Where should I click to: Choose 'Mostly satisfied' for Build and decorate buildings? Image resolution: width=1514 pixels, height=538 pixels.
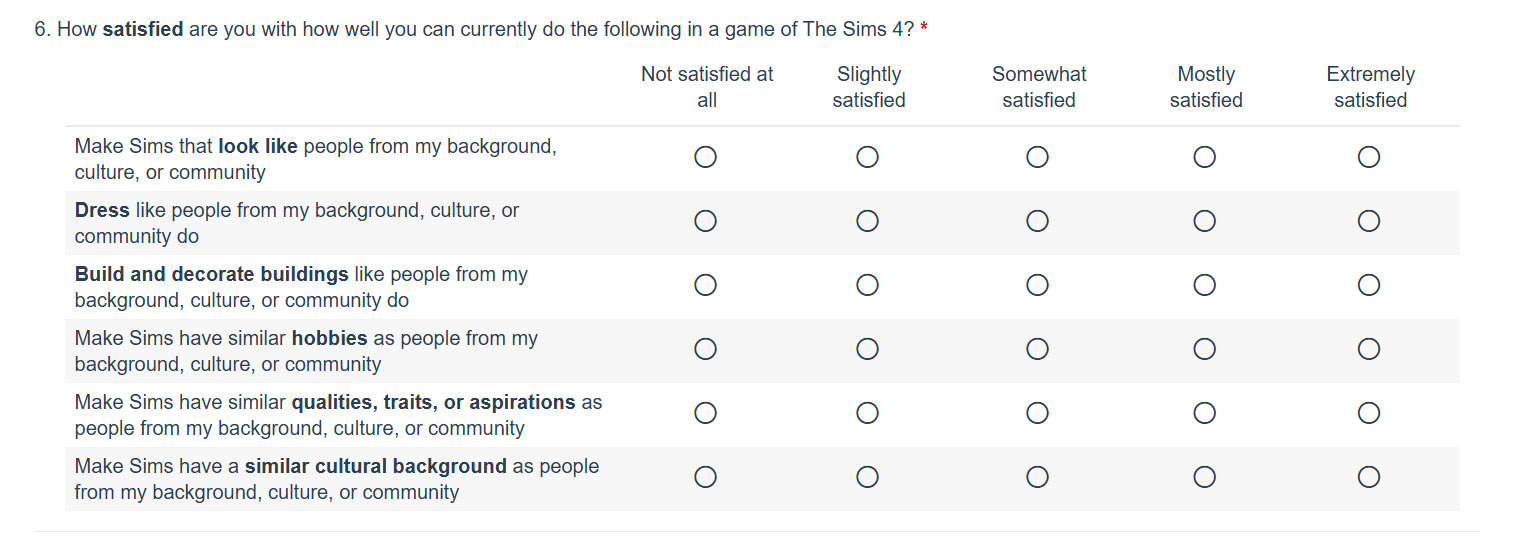click(x=1205, y=285)
